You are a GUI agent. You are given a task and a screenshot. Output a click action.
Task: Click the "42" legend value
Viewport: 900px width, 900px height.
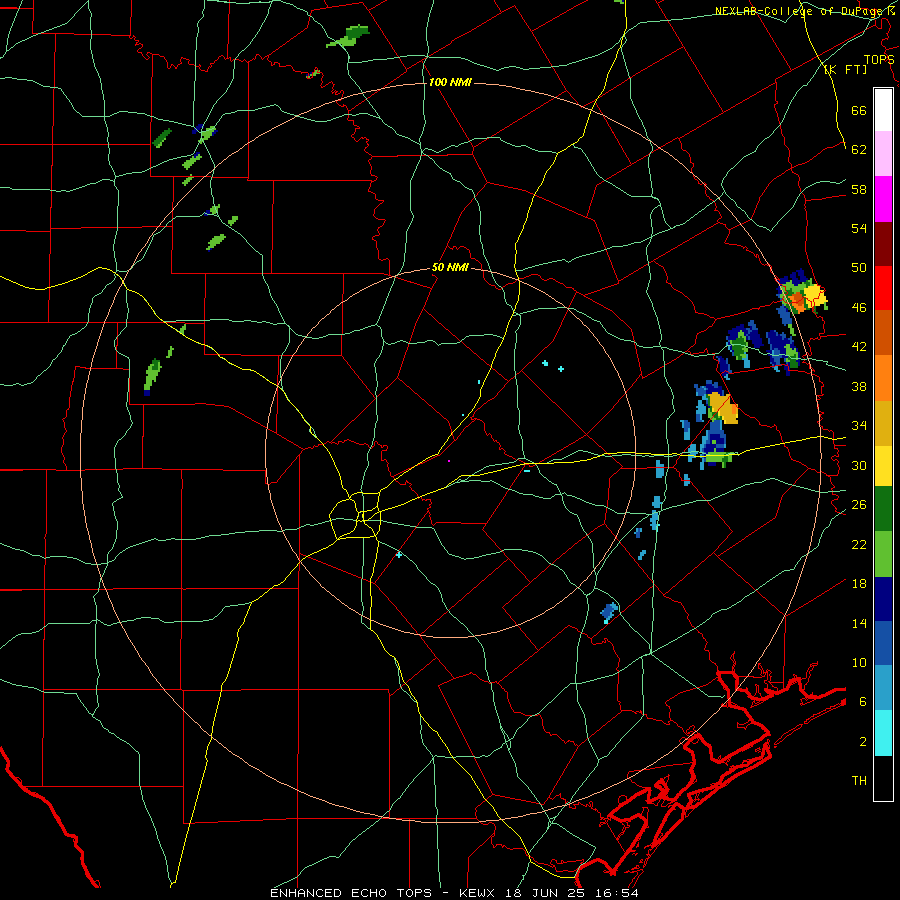[x=859, y=347]
